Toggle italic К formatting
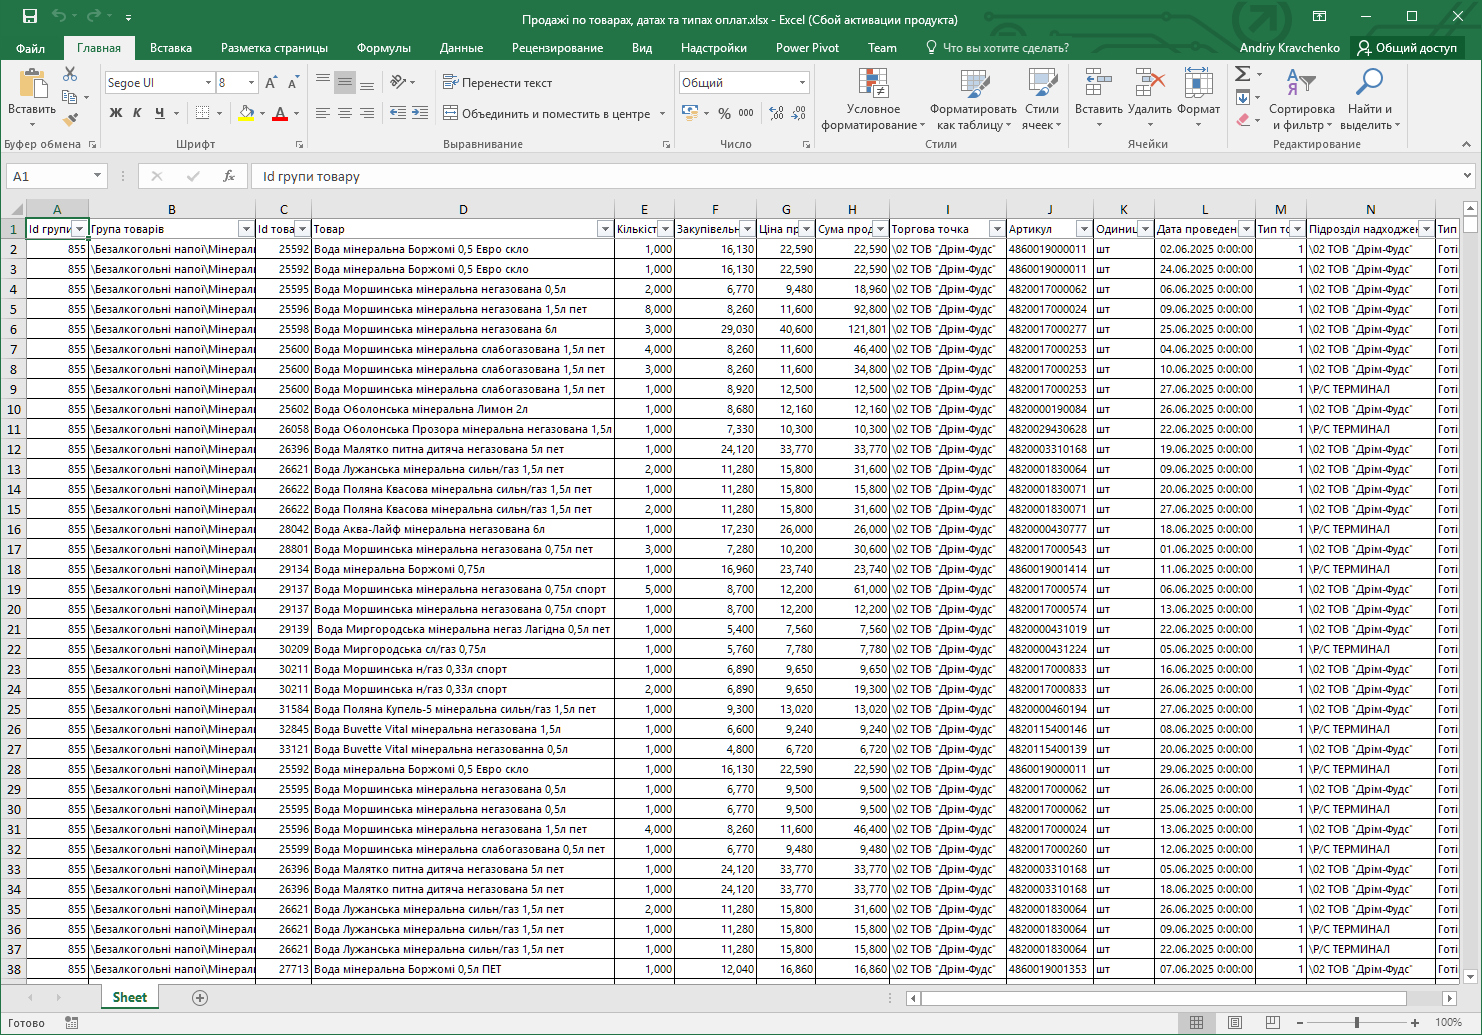 point(137,113)
